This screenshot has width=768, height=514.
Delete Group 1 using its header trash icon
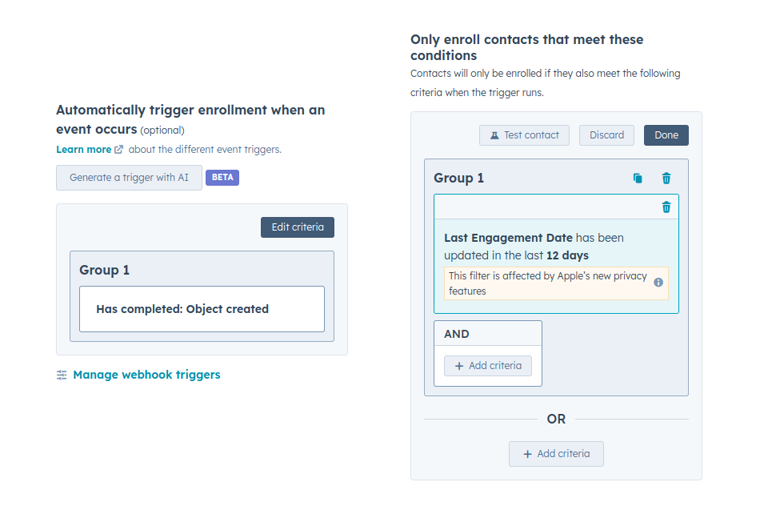(x=667, y=178)
